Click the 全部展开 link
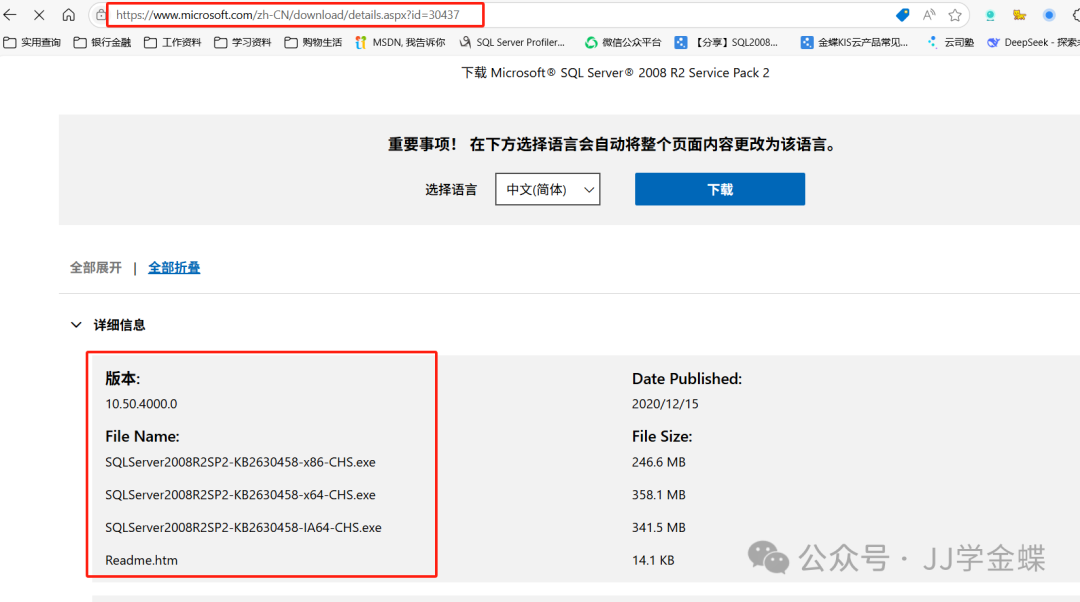The width and height of the screenshot is (1080, 602). pos(96,268)
